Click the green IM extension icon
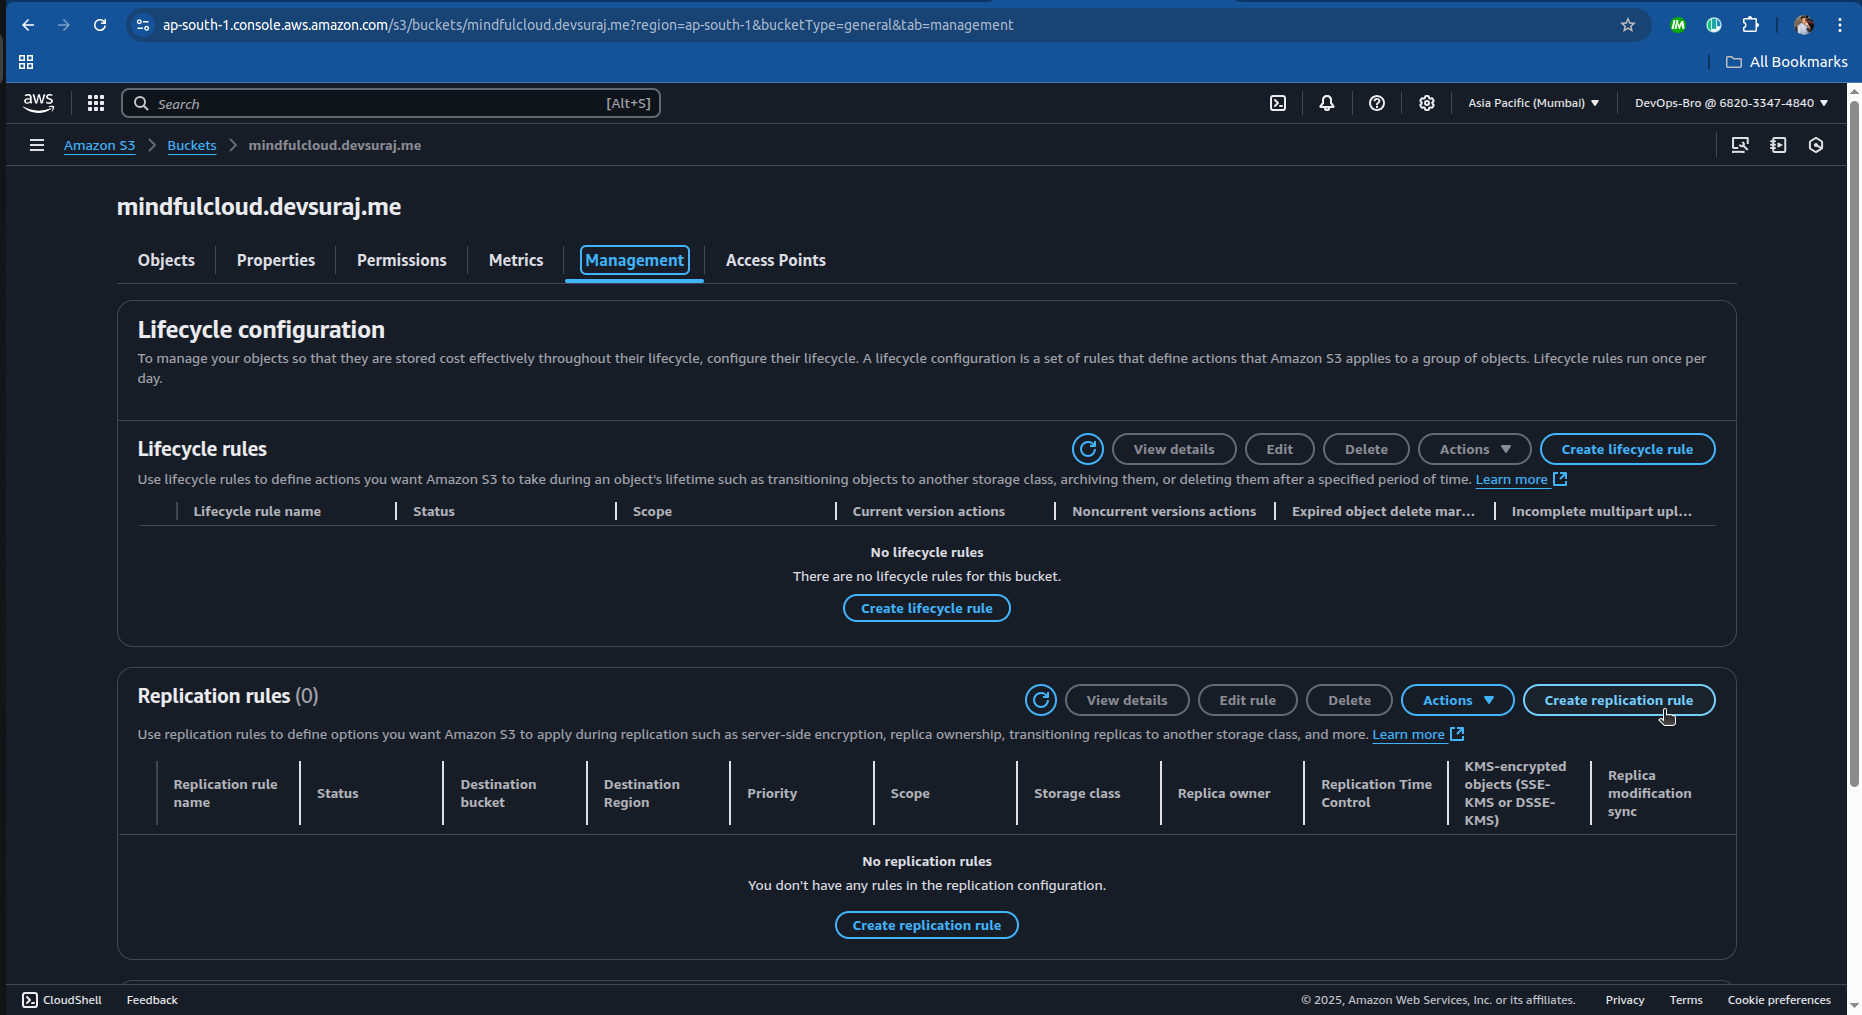1862x1015 pixels. (x=1678, y=25)
